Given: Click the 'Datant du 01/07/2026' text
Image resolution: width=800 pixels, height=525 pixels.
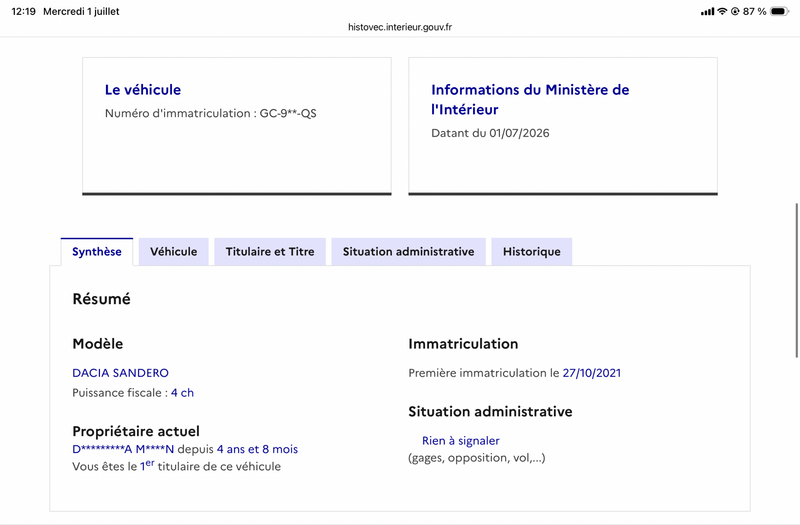Looking at the screenshot, I should [490, 133].
